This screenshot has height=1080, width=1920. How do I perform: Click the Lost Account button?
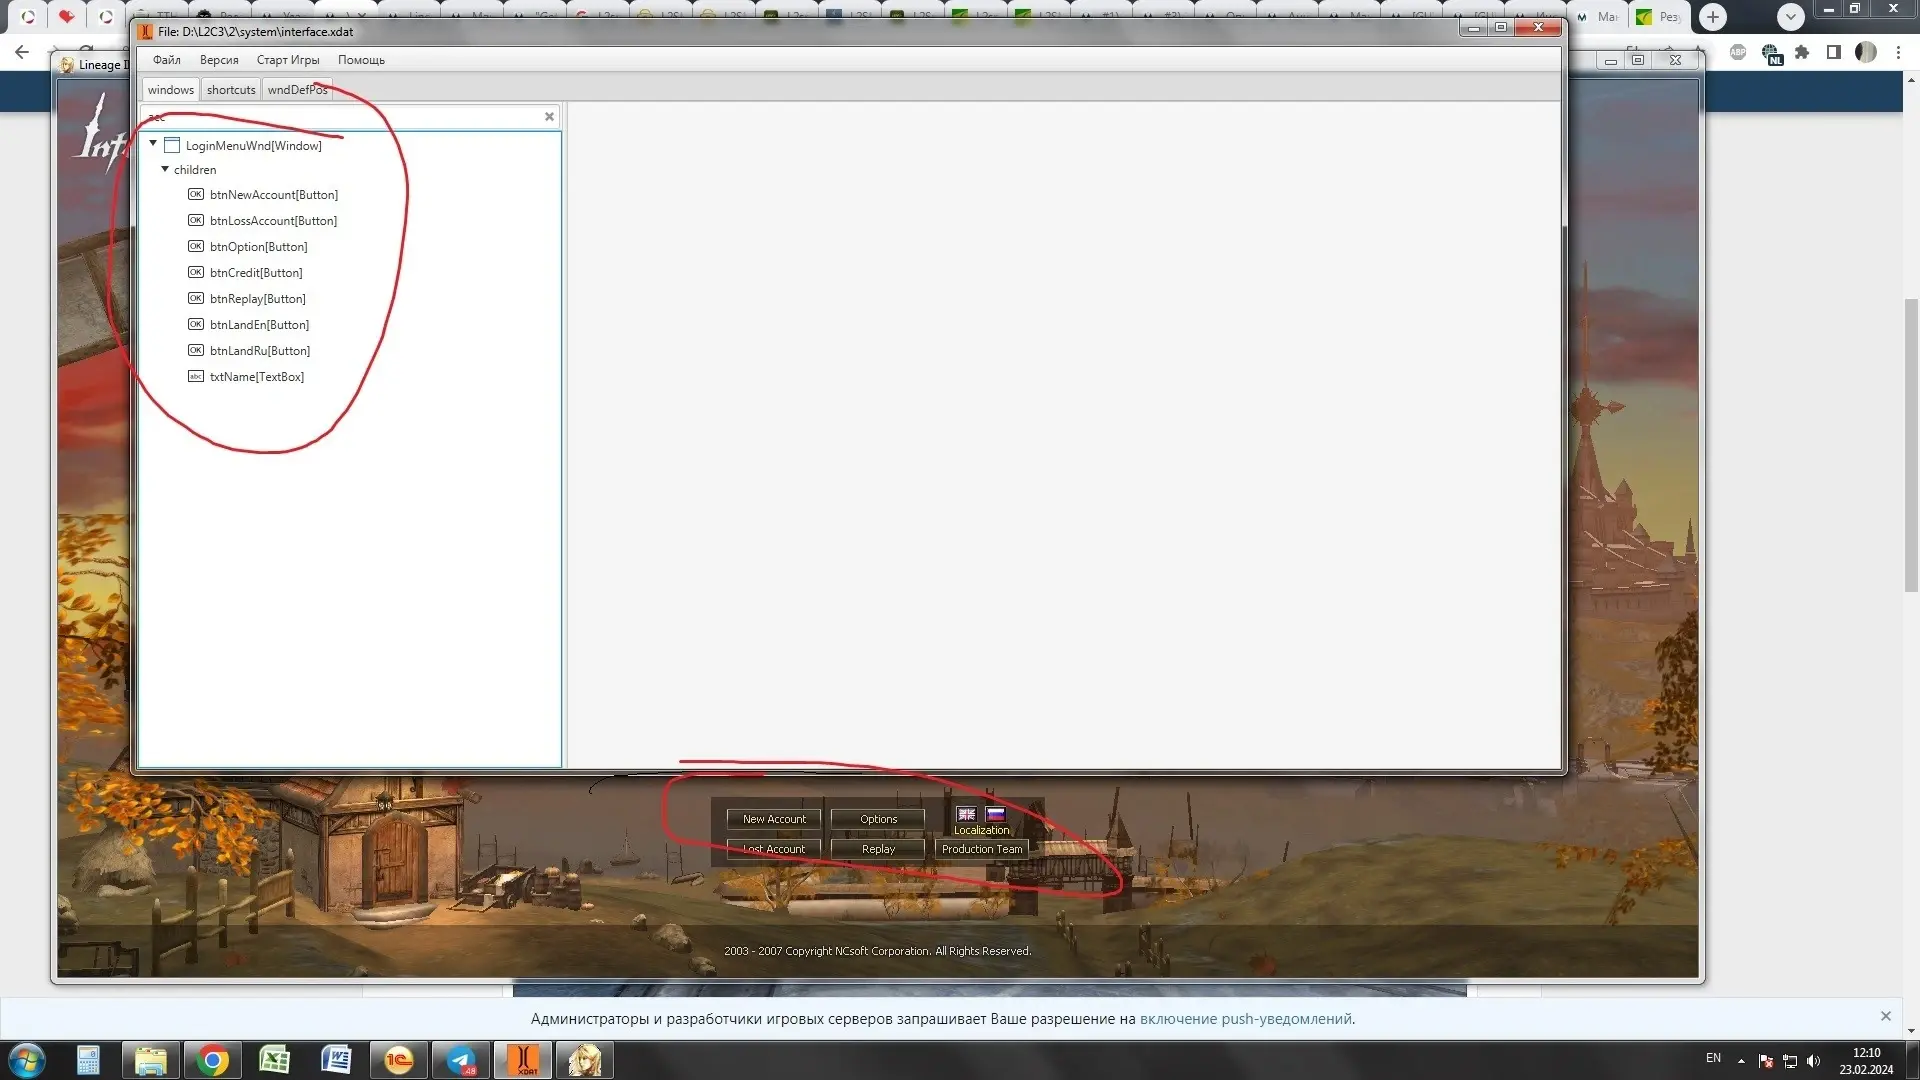pyautogui.click(x=773, y=848)
